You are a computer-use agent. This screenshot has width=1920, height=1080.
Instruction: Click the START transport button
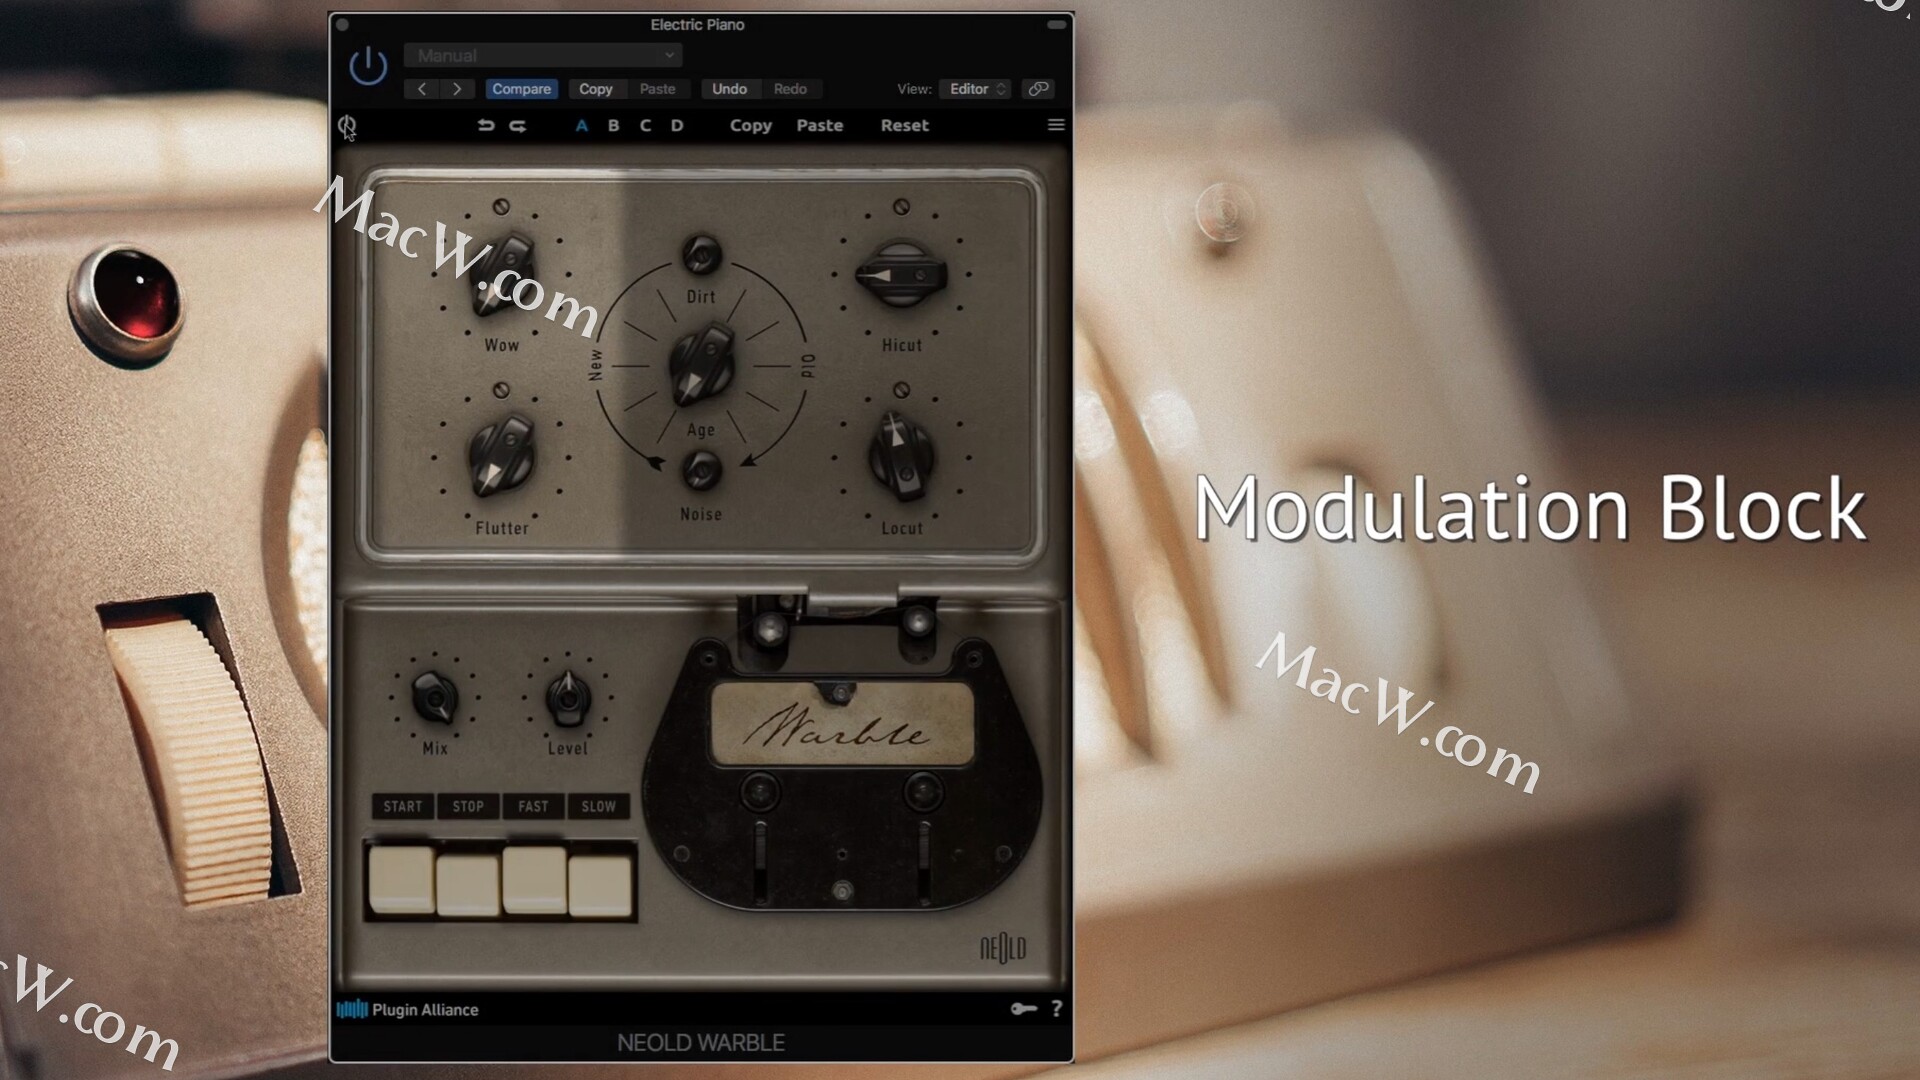coord(402,806)
